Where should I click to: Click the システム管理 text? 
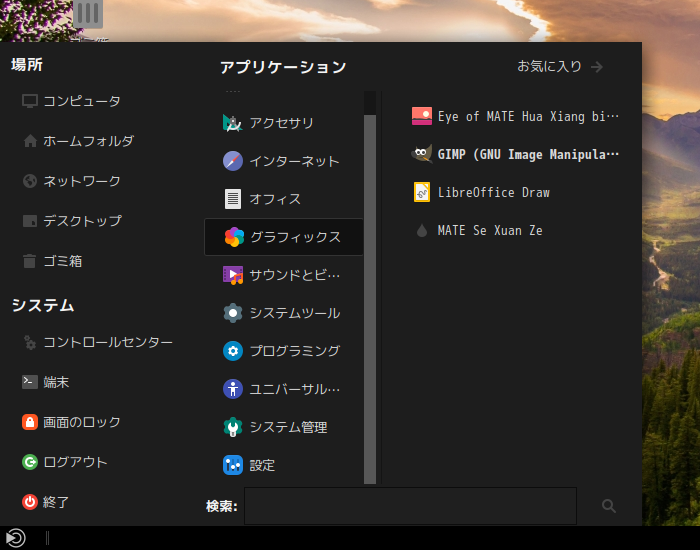(288, 427)
